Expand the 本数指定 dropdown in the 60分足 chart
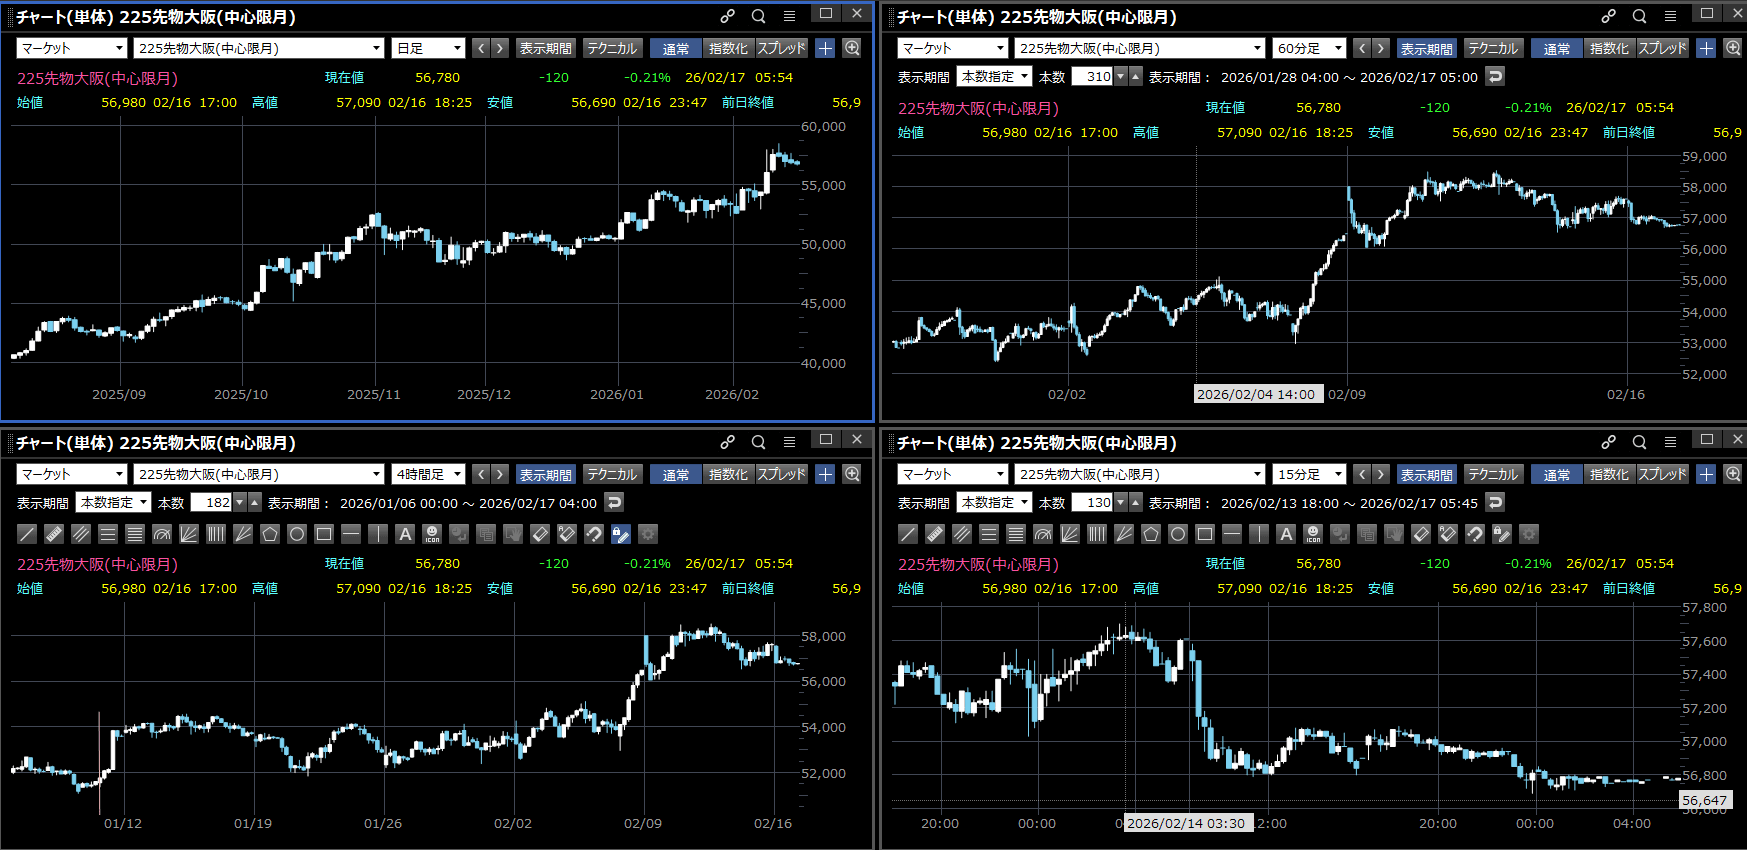 tap(994, 76)
